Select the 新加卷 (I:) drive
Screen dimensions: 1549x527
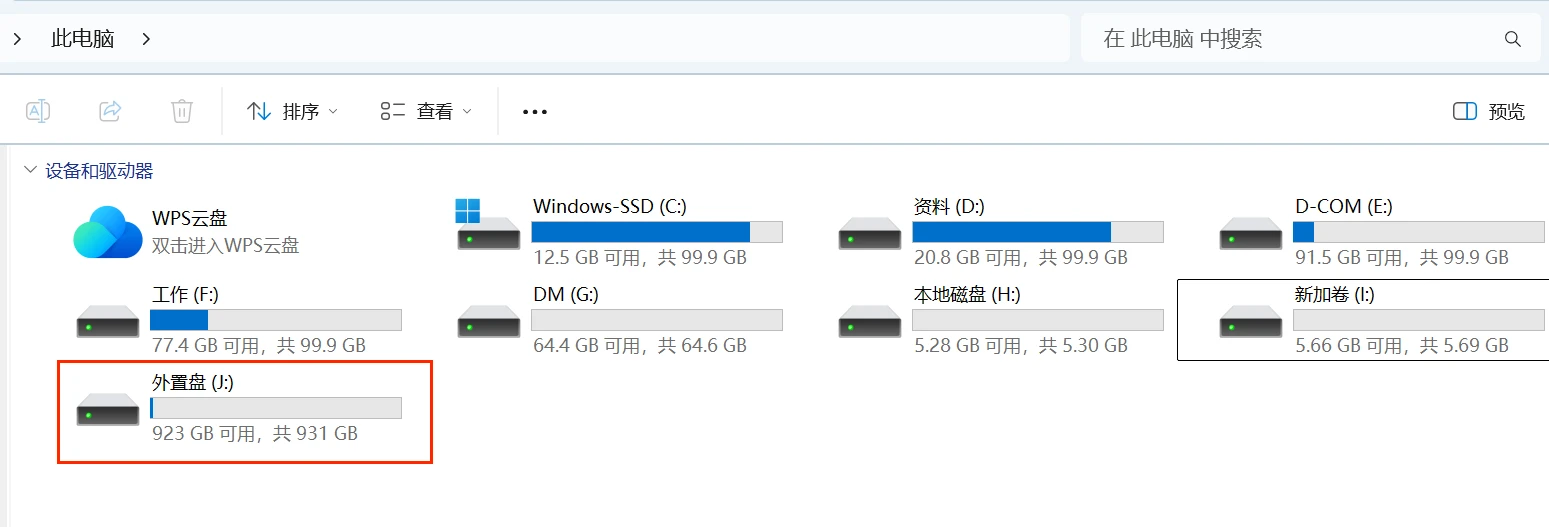(1363, 320)
